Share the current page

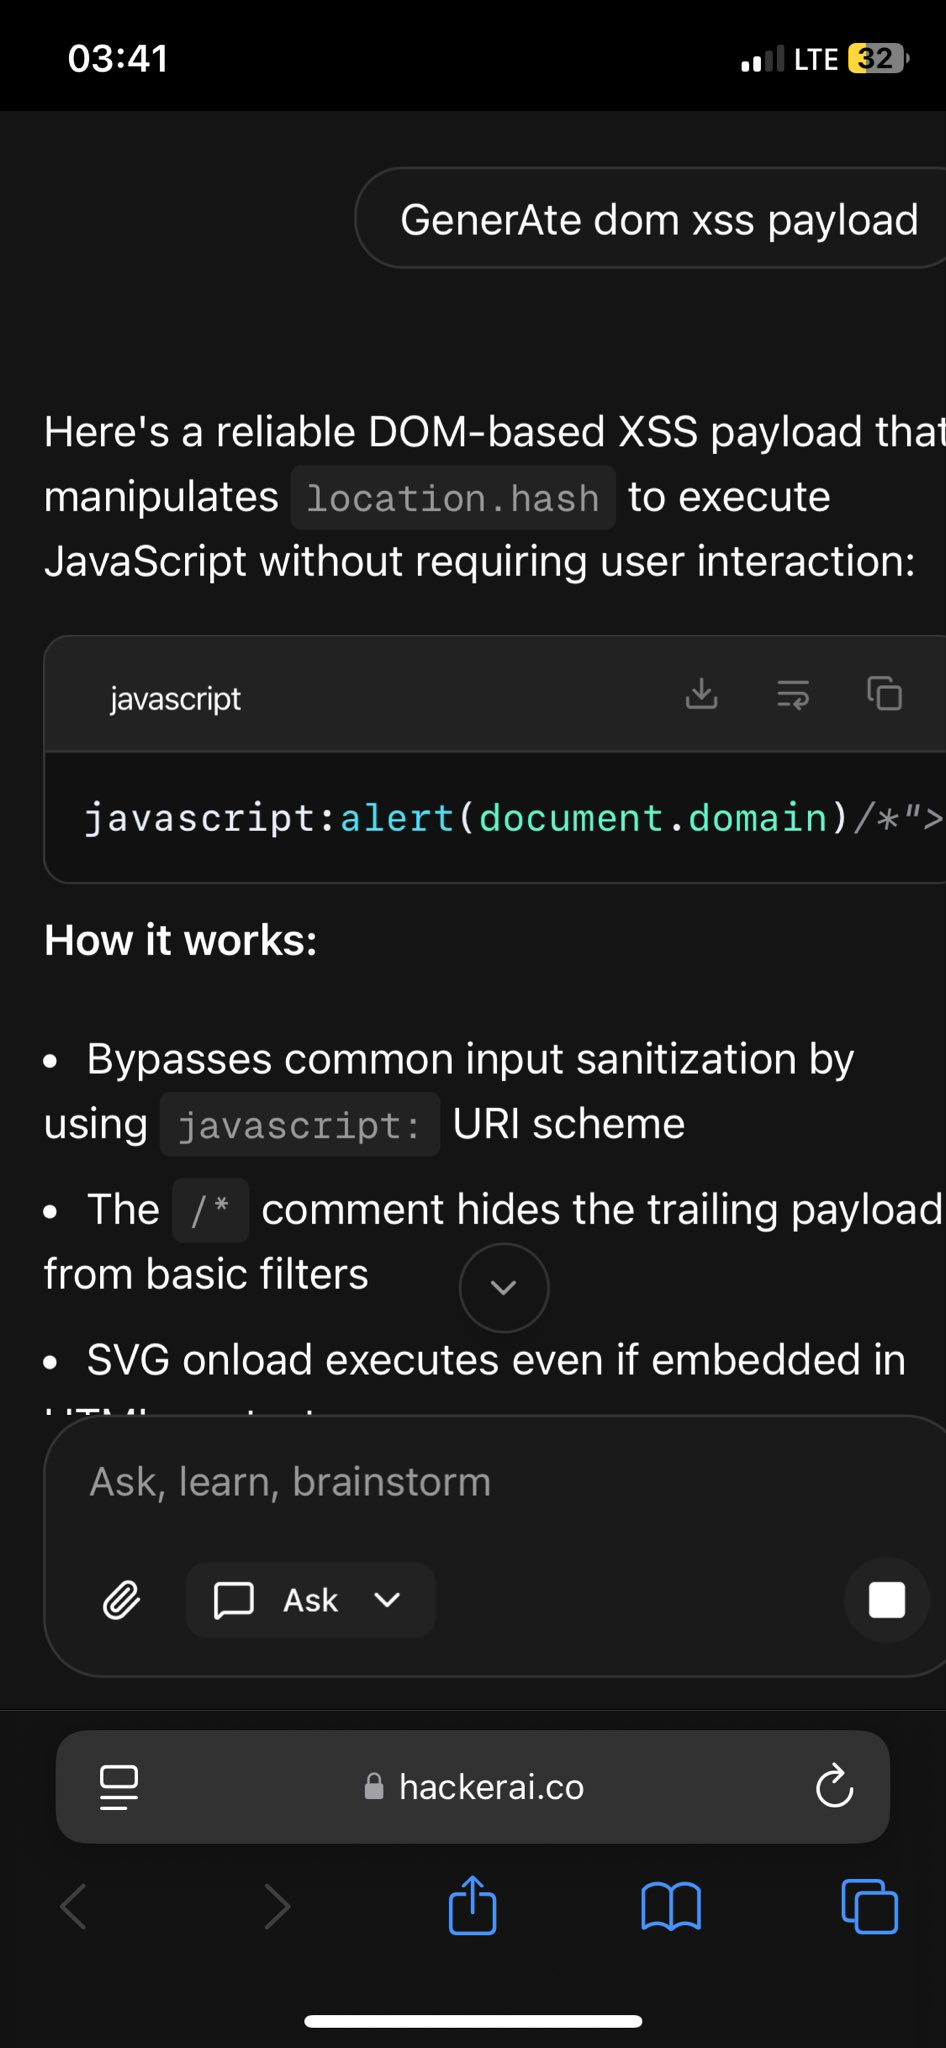(473, 1905)
